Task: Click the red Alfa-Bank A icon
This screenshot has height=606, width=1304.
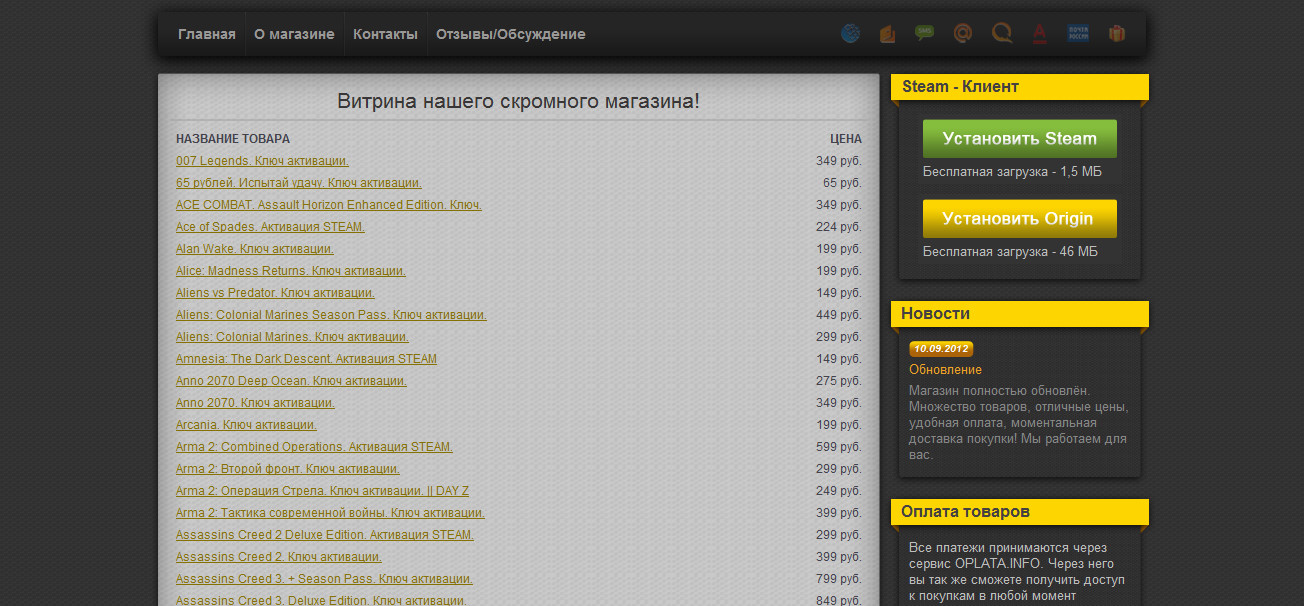Action: coord(1040,34)
